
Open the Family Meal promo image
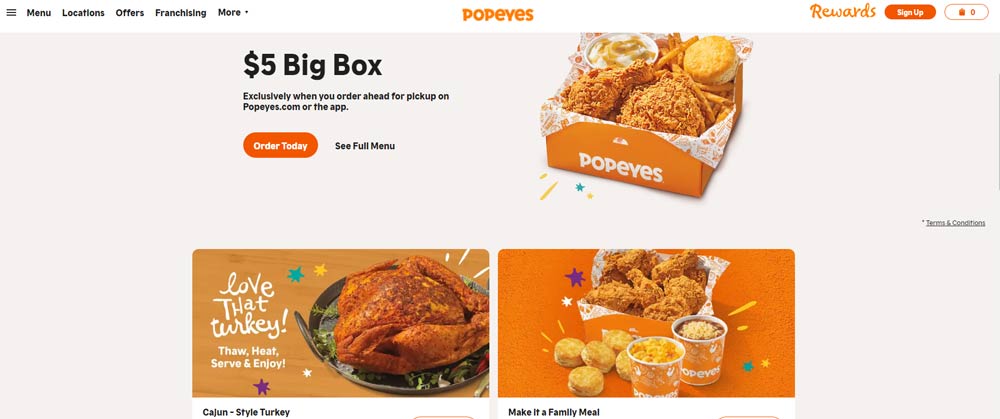[646, 323]
